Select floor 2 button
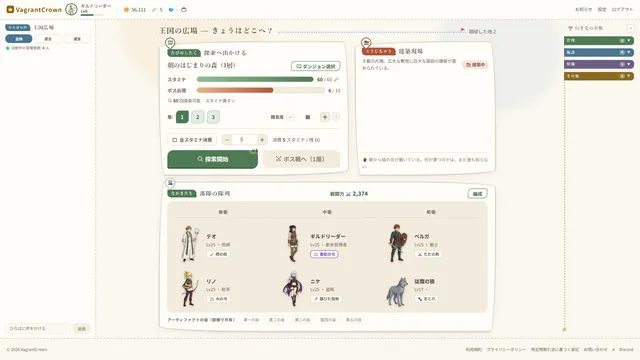Viewport: 640px width, 360px height. [x=198, y=117]
